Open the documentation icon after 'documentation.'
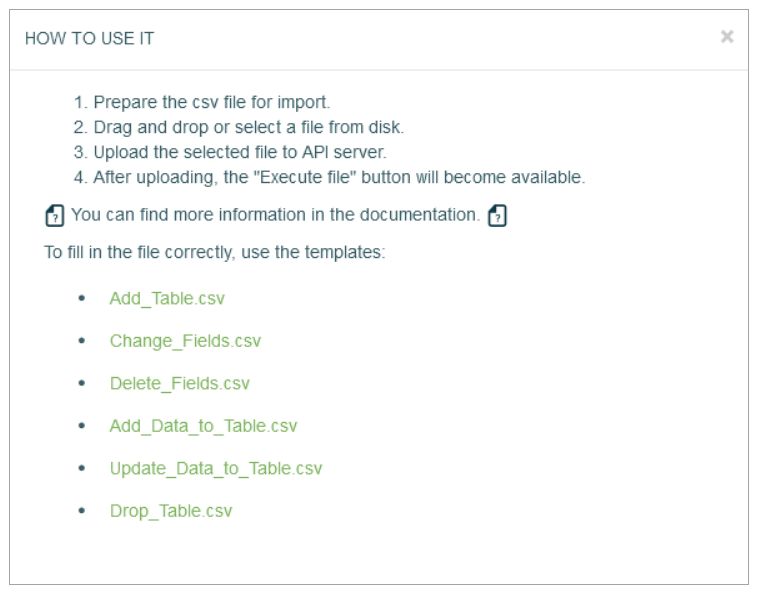The image size is (759, 595). coord(497,215)
